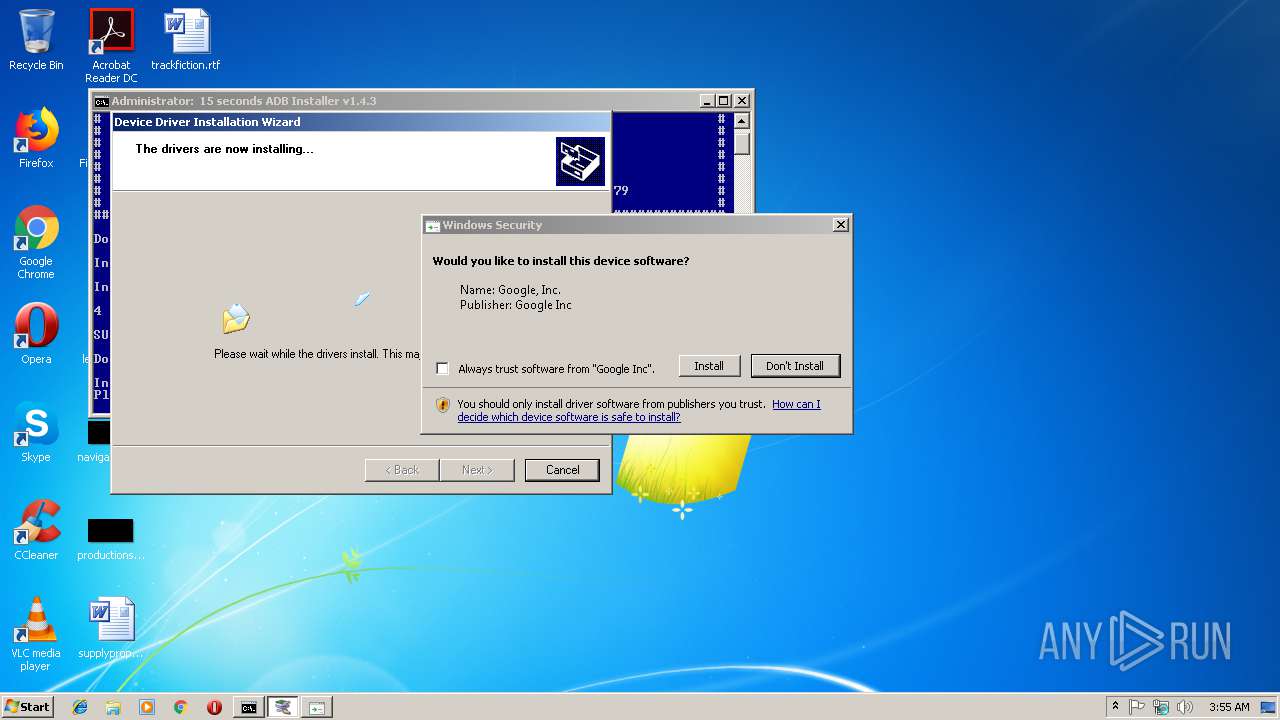Click Internet Explorer taskbar icon
This screenshot has height=720, width=1280.
point(80,707)
